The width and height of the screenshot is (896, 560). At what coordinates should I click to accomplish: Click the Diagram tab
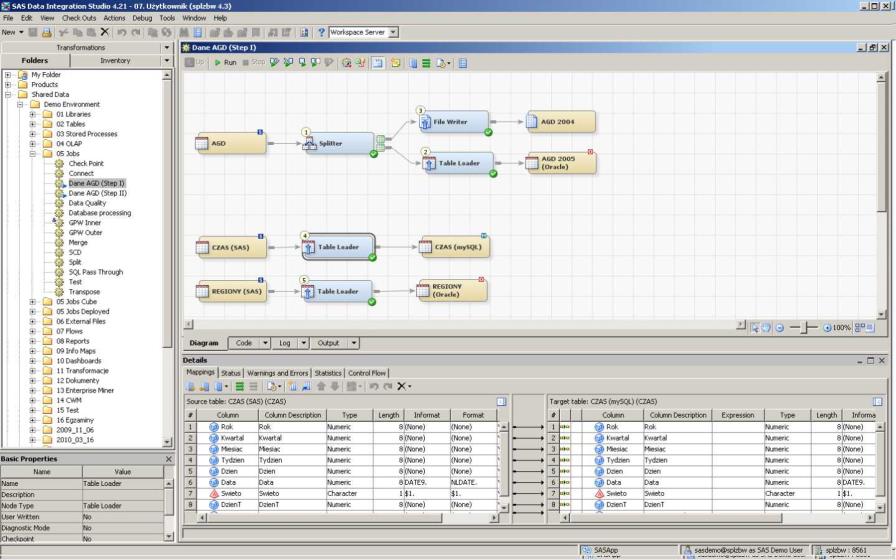[204, 343]
